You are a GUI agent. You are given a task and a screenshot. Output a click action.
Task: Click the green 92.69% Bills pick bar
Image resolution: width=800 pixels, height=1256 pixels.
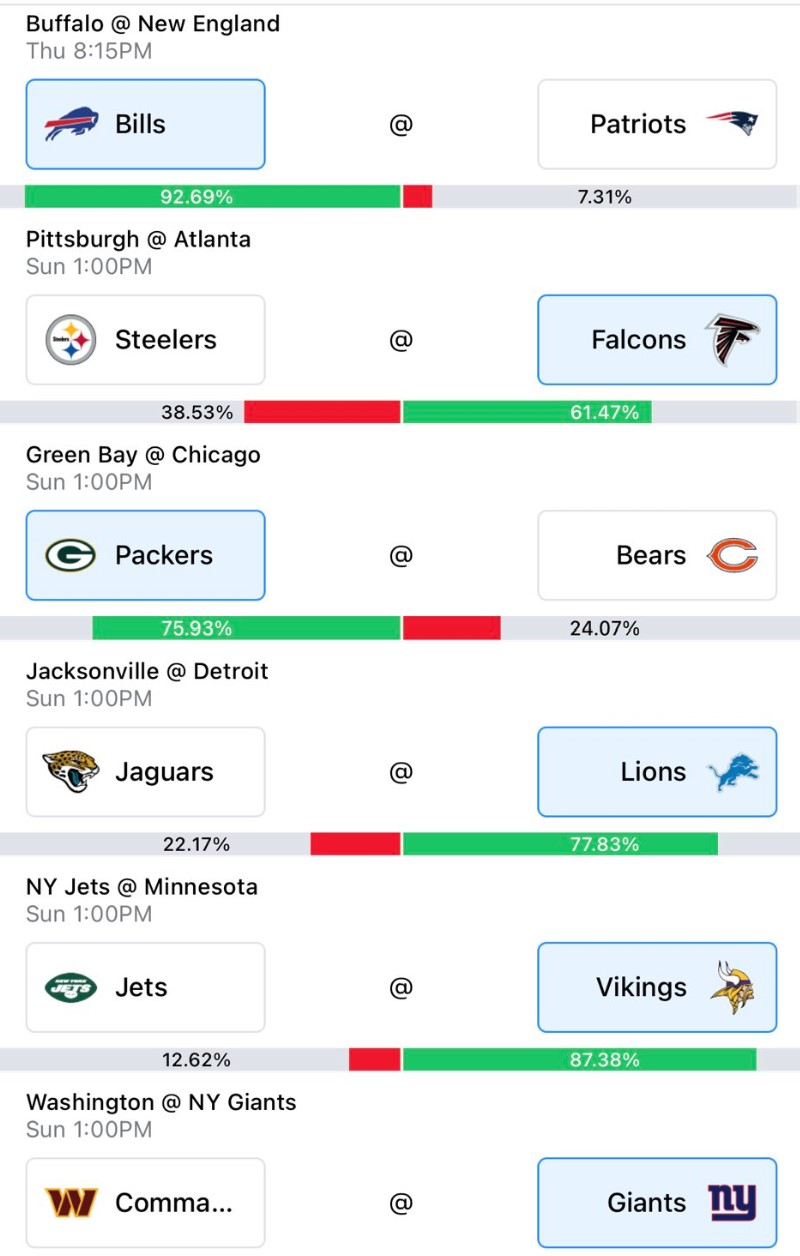click(213, 197)
